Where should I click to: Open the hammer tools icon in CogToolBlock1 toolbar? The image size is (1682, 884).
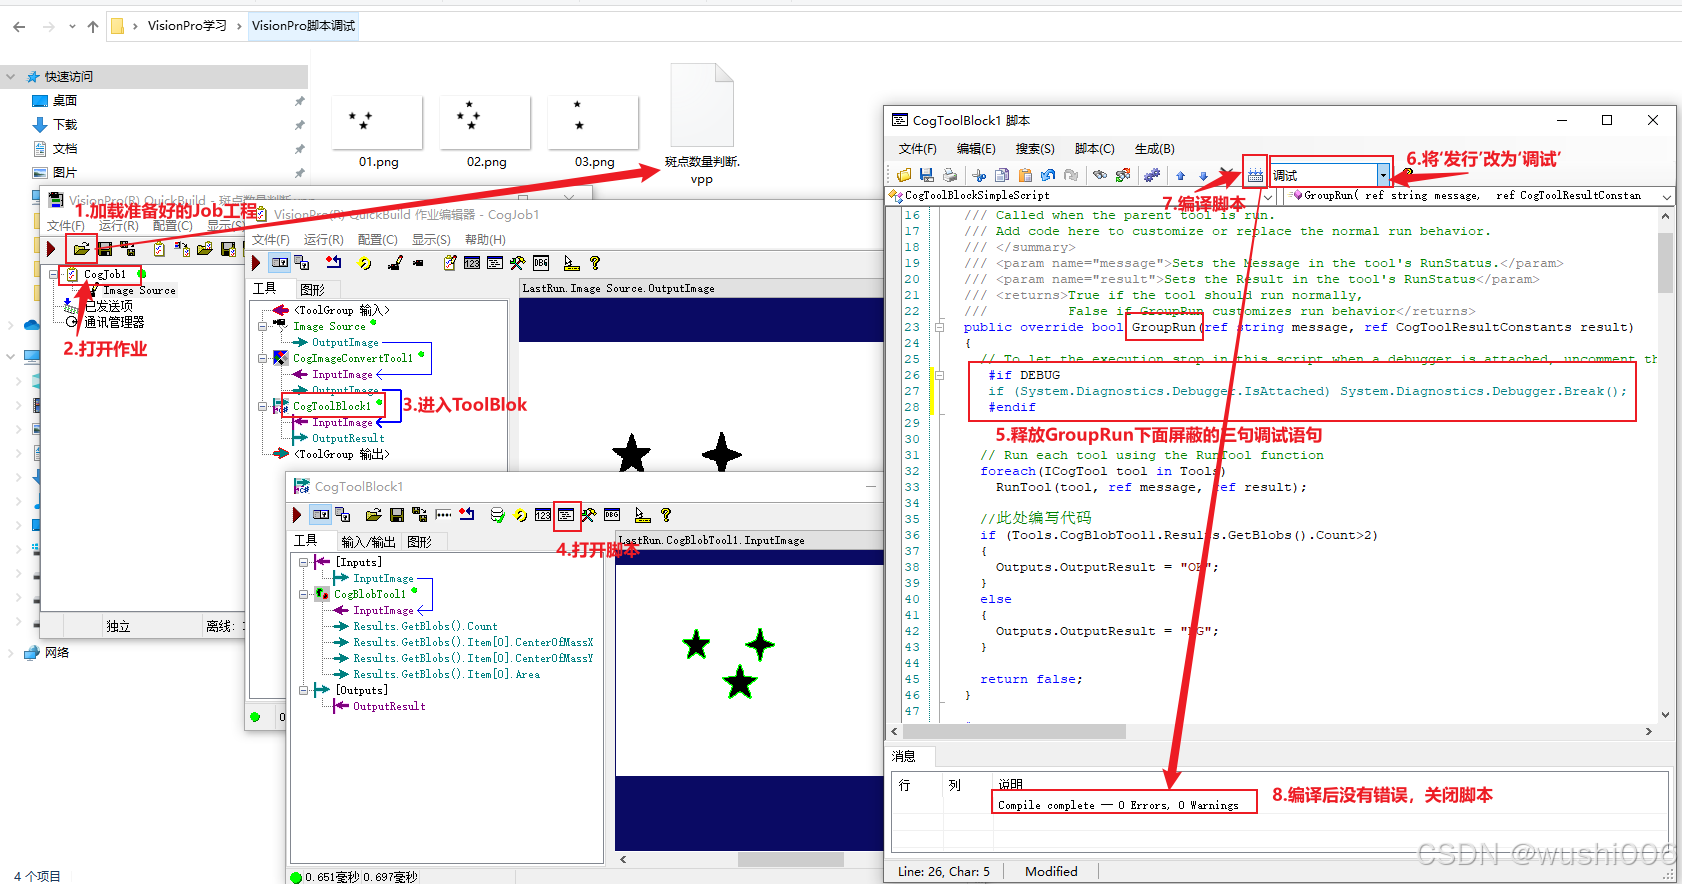pos(588,515)
